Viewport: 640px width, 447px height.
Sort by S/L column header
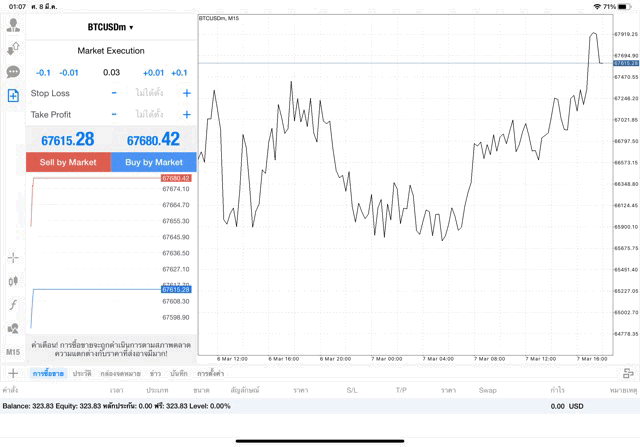pos(352,390)
